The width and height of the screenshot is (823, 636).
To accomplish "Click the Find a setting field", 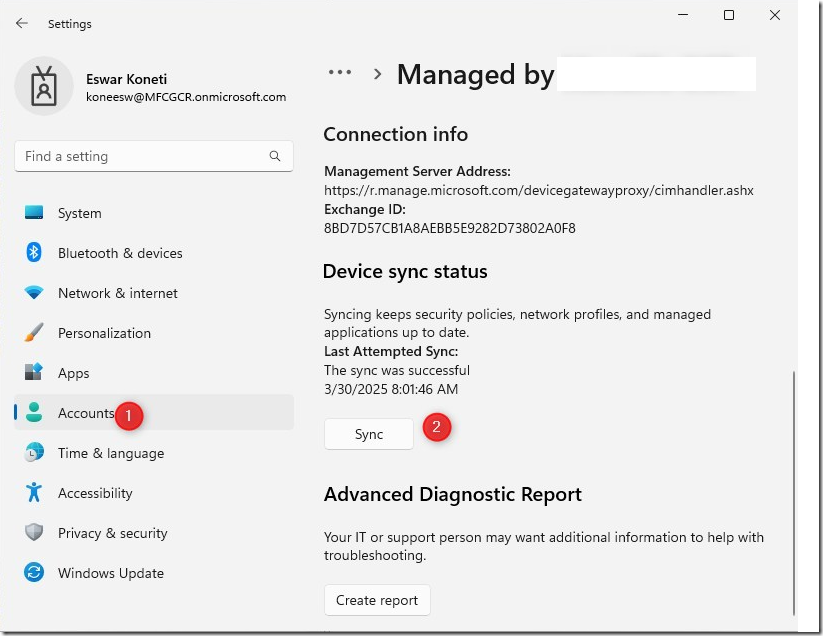I will (140, 157).
